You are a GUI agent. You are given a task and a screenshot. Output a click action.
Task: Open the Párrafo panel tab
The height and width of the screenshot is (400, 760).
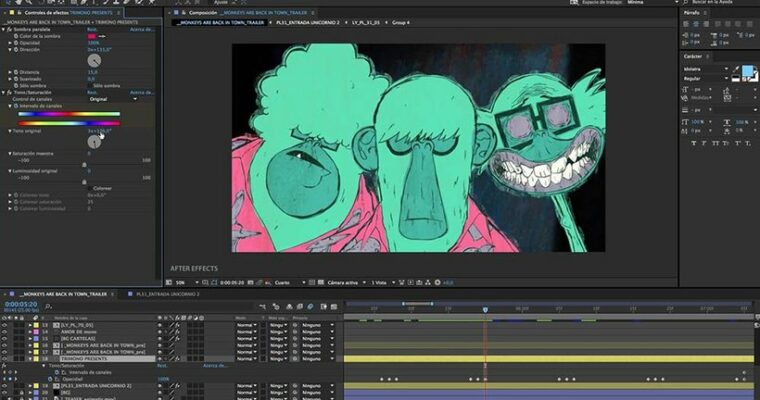point(692,13)
